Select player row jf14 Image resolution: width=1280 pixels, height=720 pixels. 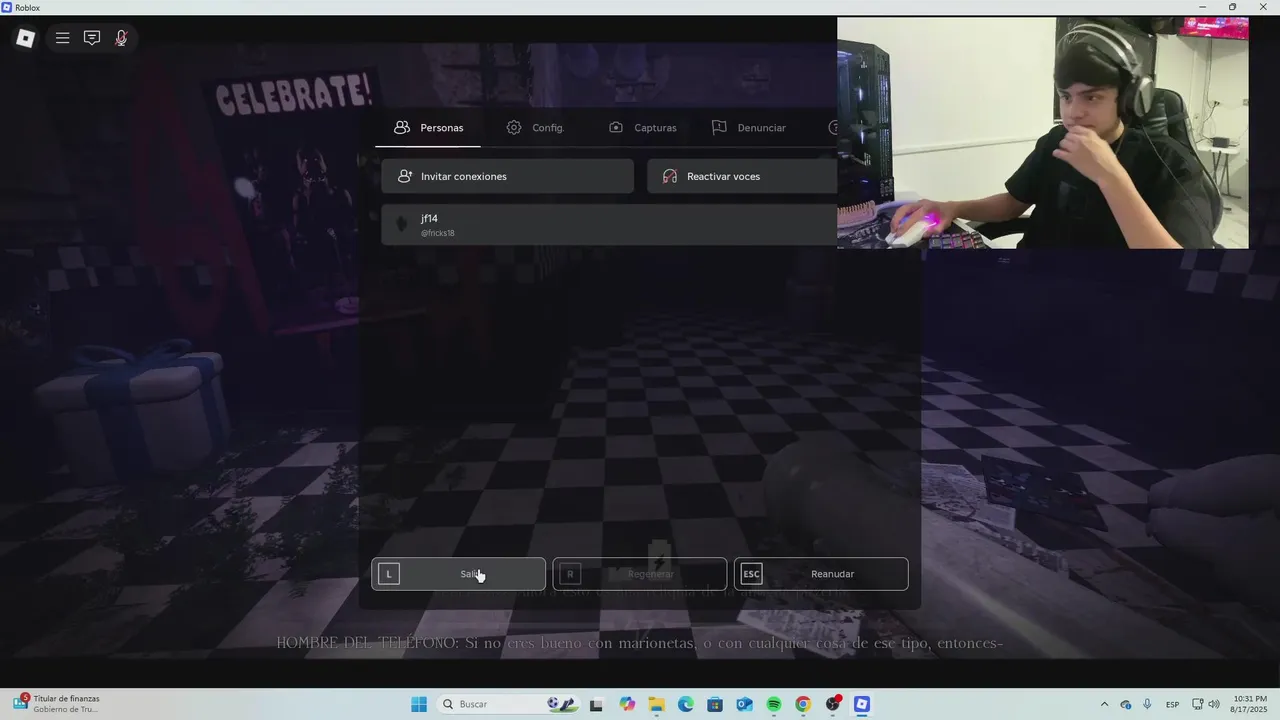pos(609,225)
